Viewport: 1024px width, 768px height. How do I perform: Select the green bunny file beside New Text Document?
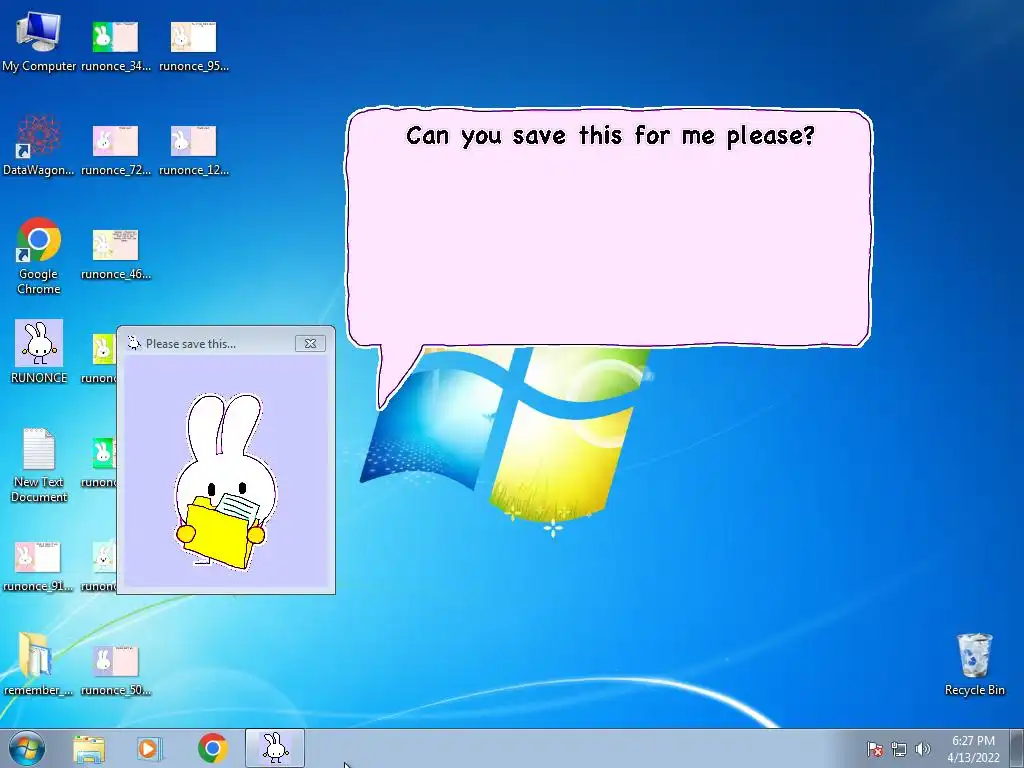pos(99,461)
